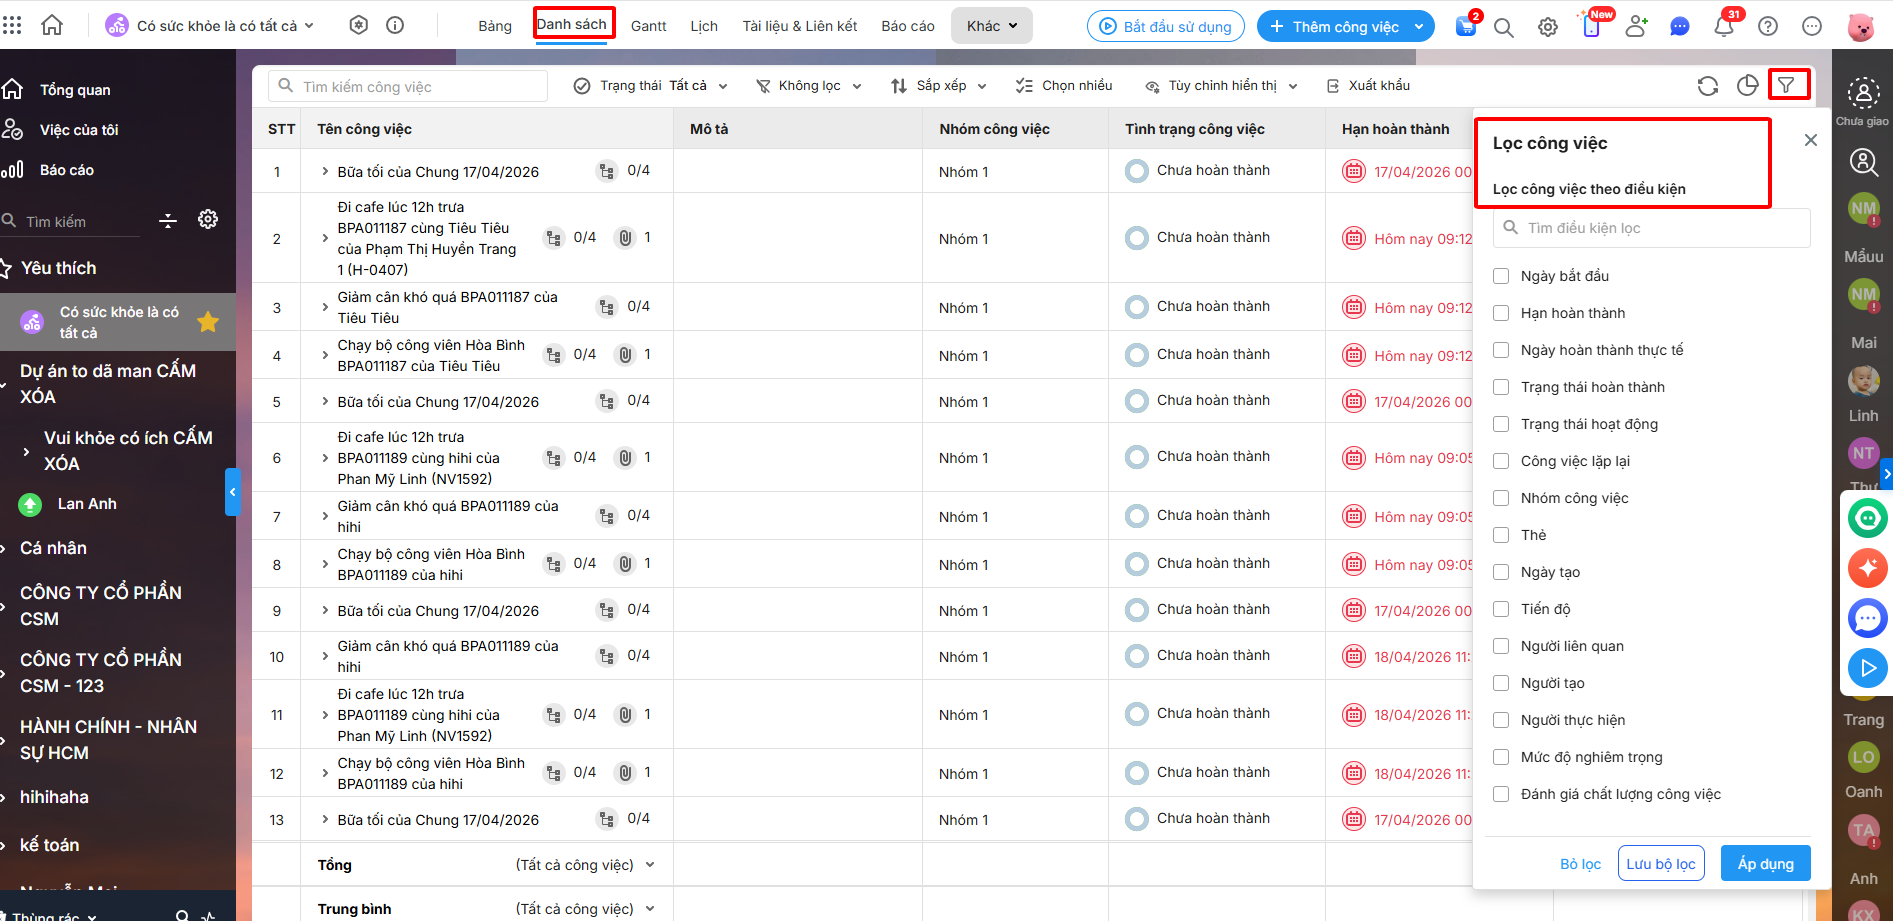Open the shopping cart icon
This screenshot has width=1893, height=921.
coord(1466,27)
